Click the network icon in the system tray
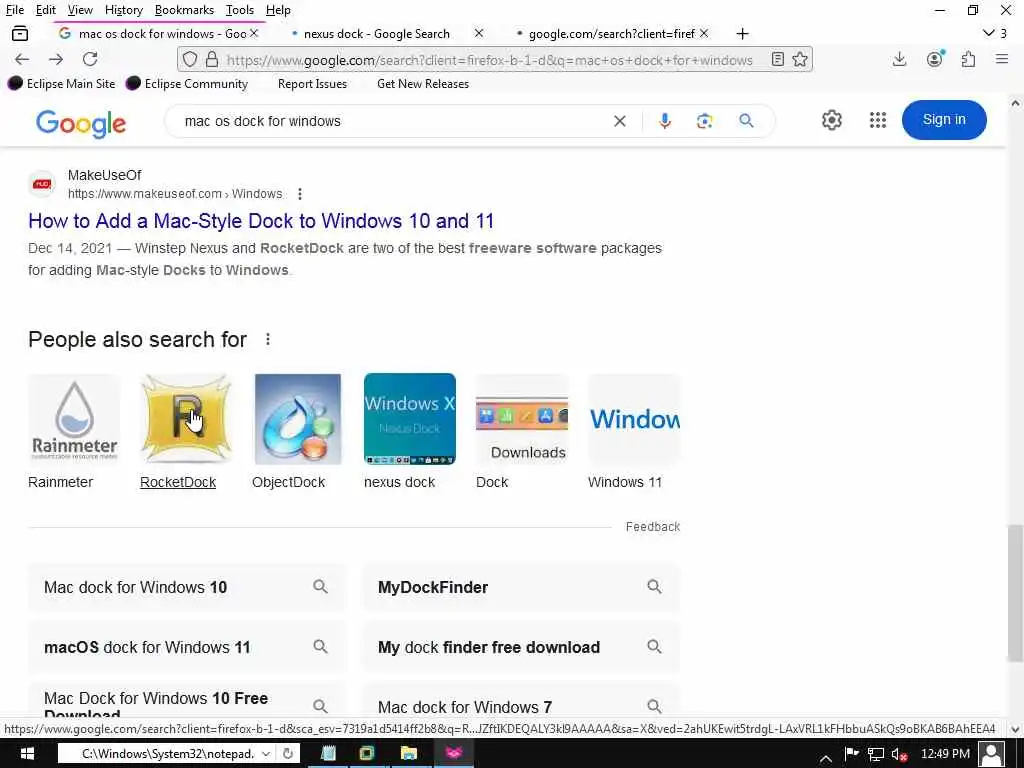The image size is (1024, 768). [875, 755]
